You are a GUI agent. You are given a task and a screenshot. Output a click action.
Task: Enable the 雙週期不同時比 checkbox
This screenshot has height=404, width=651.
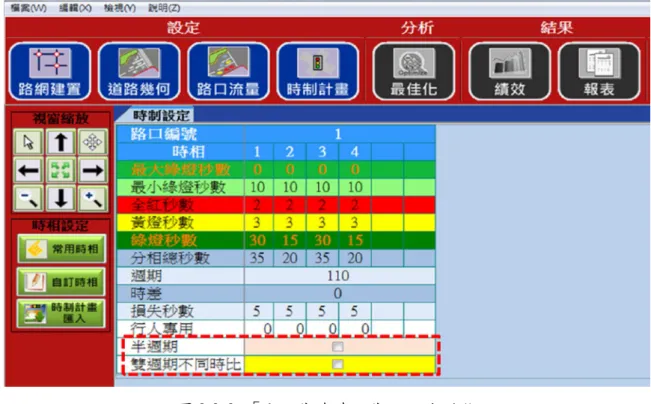click(338, 364)
